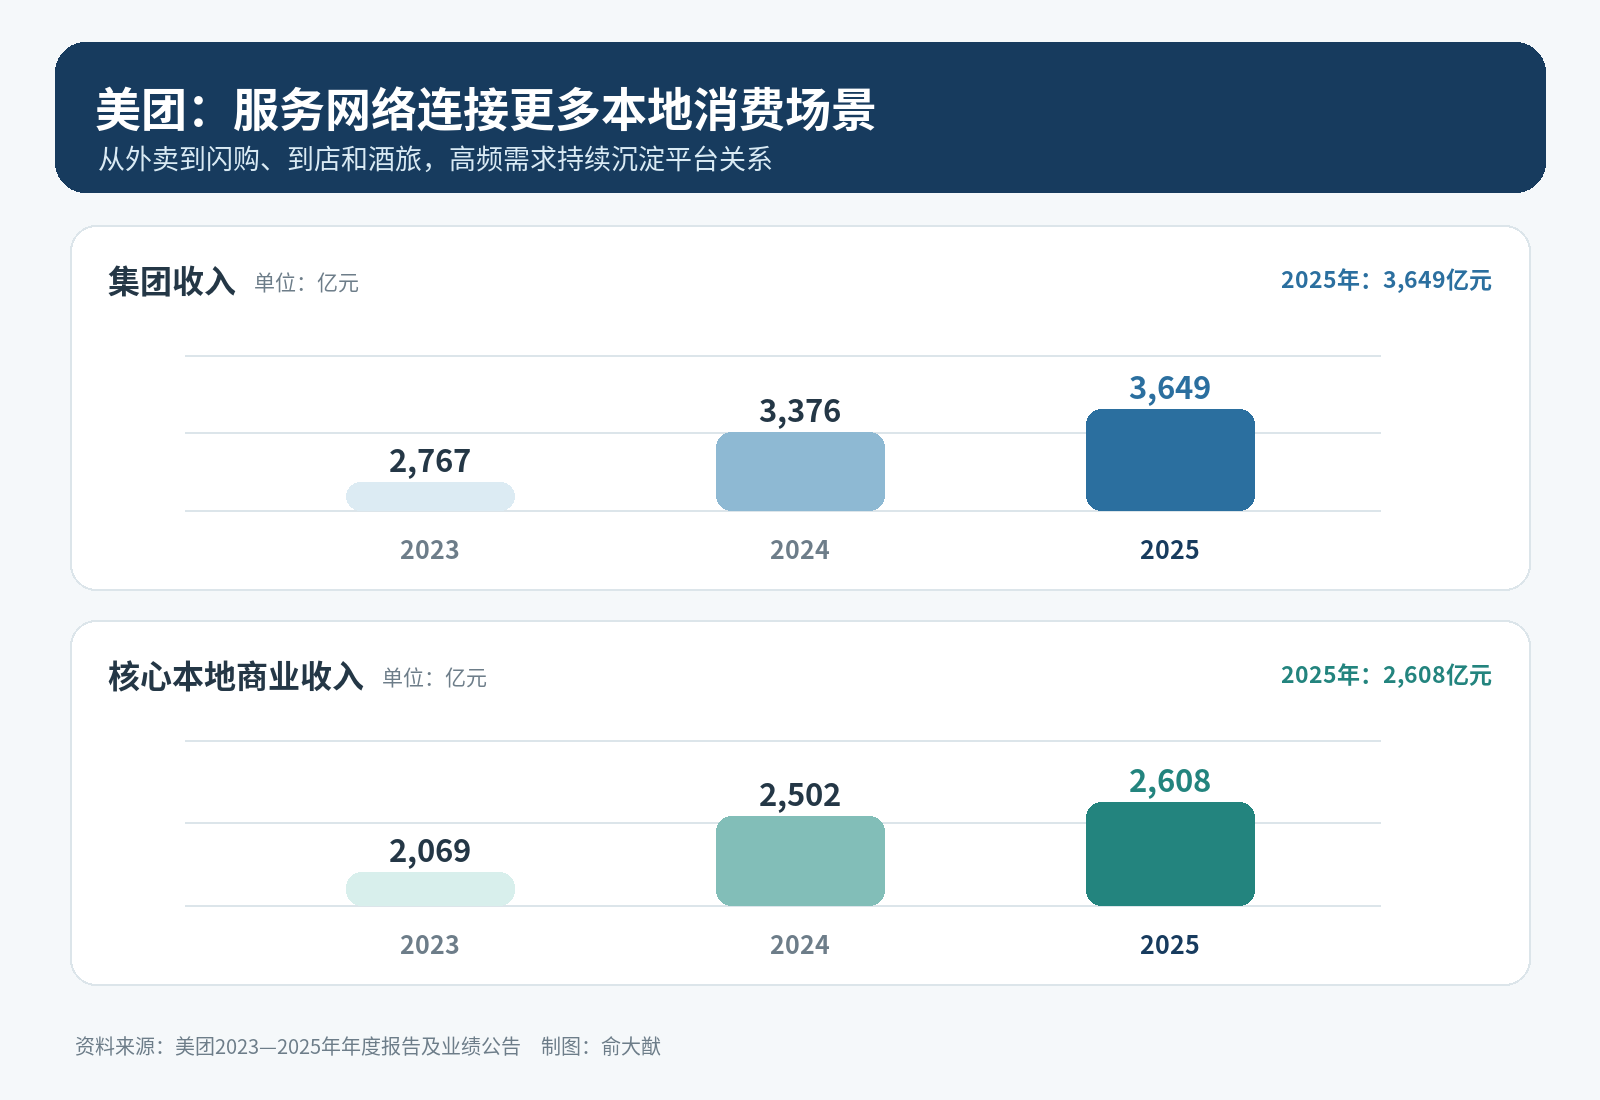The width and height of the screenshot is (1600, 1100).
Task: Select the blue value label "3,649" above the bar
Action: (1170, 388)
